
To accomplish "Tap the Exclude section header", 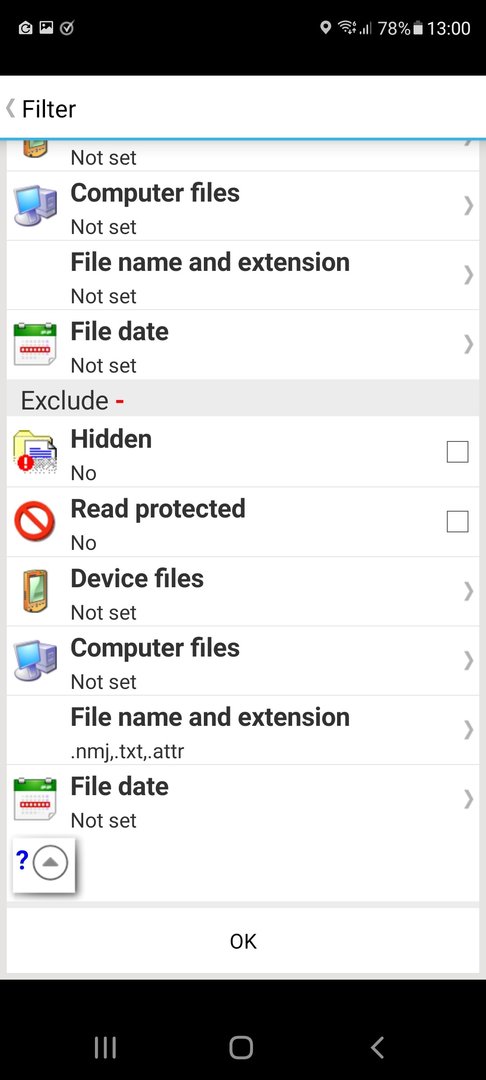I will point(243,399).
